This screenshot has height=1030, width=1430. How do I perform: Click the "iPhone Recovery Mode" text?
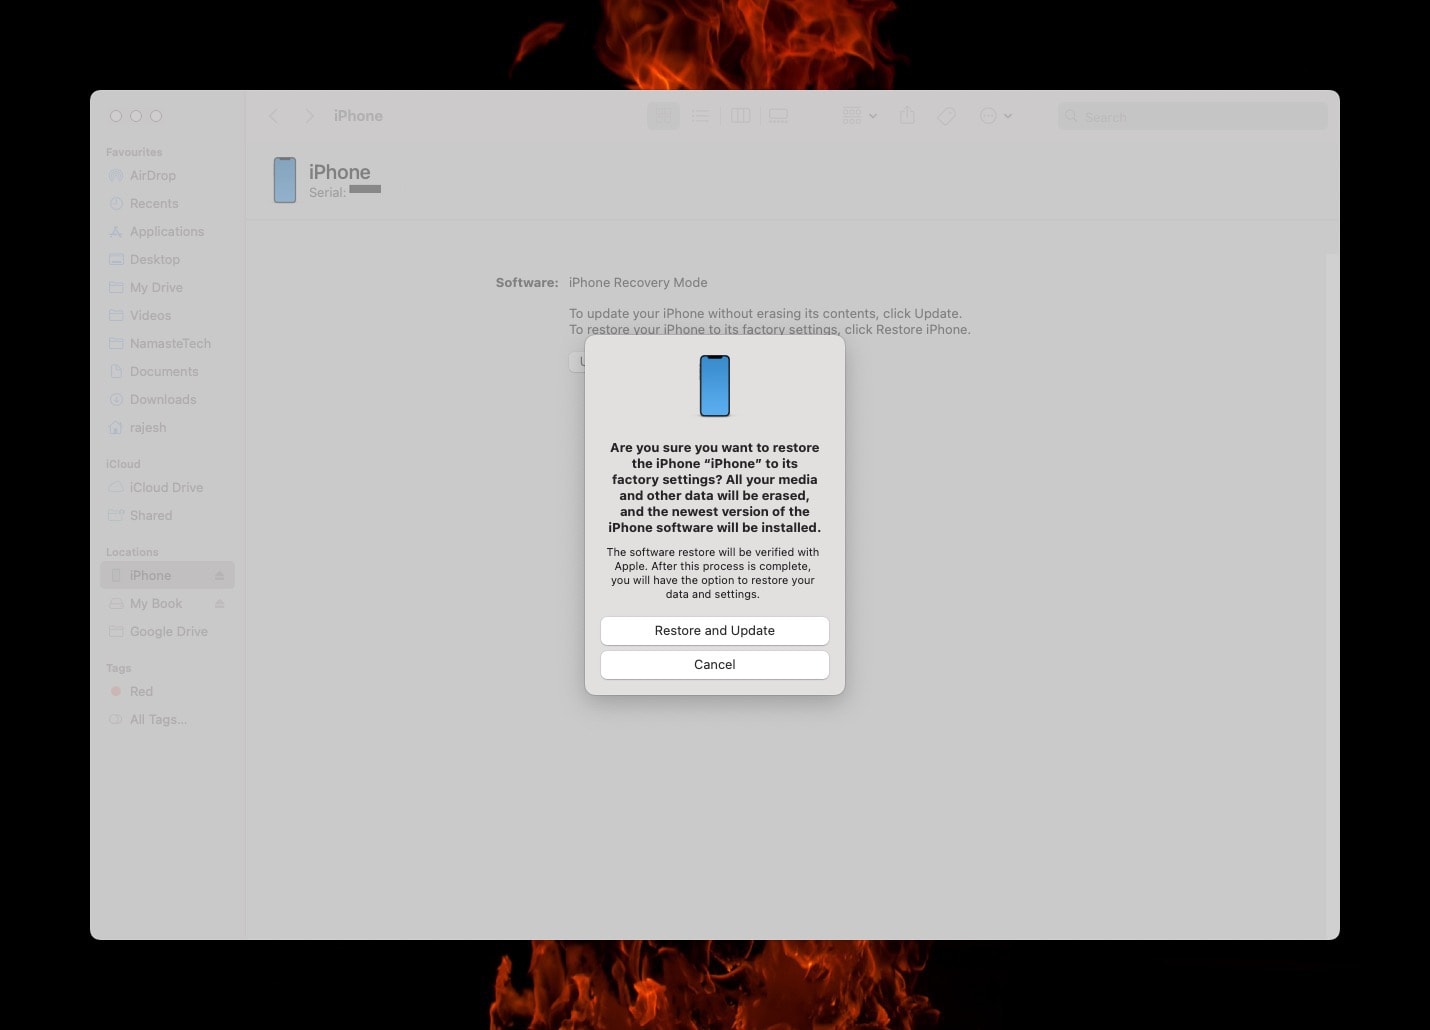pos(638,283)
